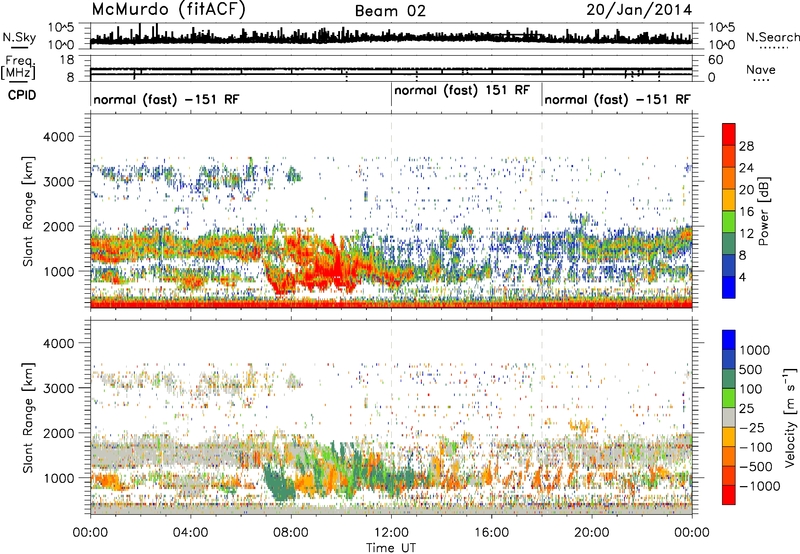800x554 pixels.
Task: Select the 'normal (fast) -151 RF' text starting at 00:00
Action: click(x=166, y=99)
